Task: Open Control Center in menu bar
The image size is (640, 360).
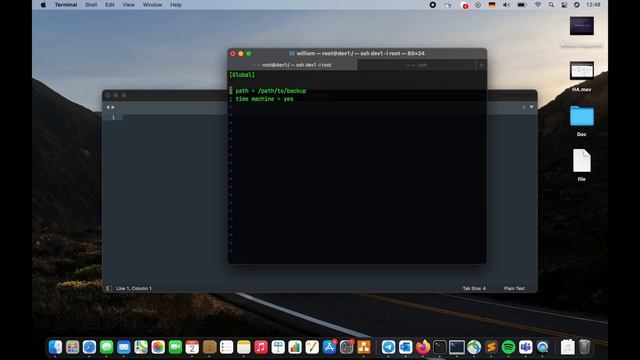Action: [x=564, y=5]
